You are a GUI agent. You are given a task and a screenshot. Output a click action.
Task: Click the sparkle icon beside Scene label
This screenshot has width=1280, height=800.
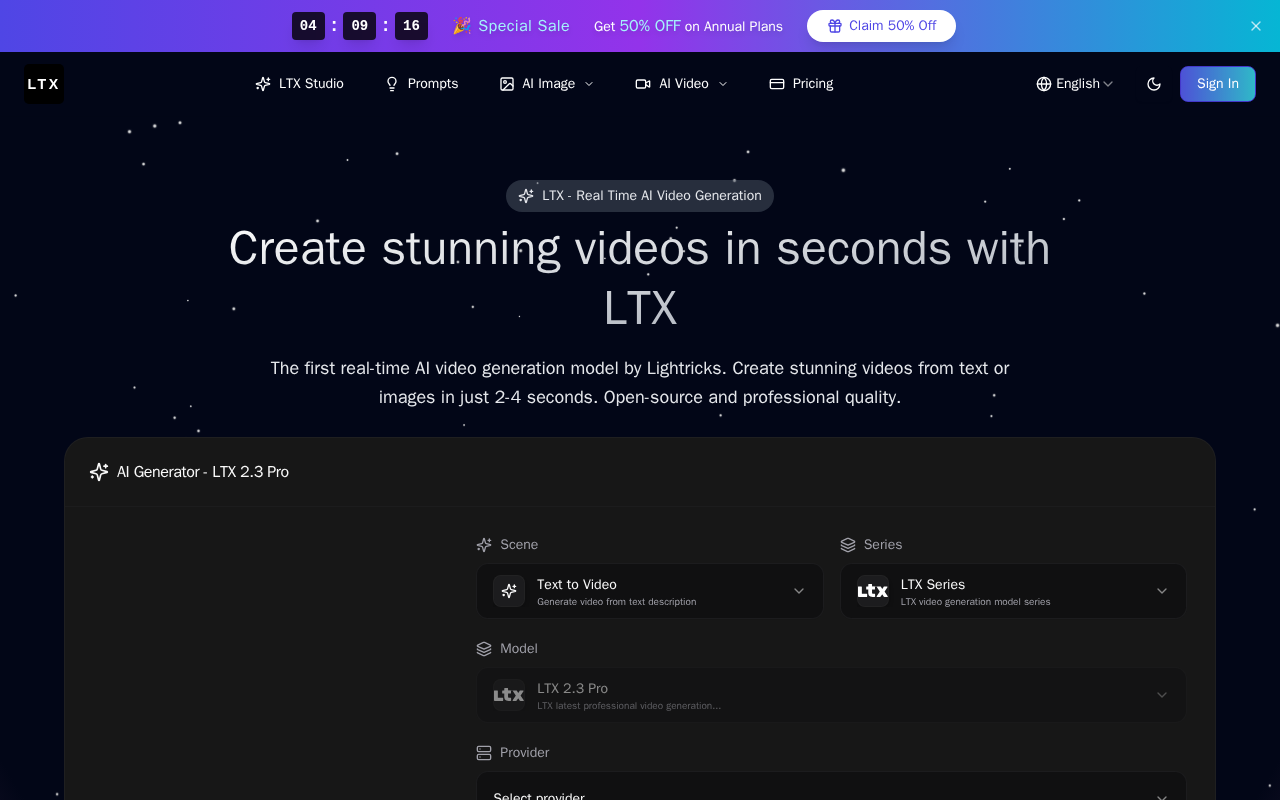click(484, 545)
